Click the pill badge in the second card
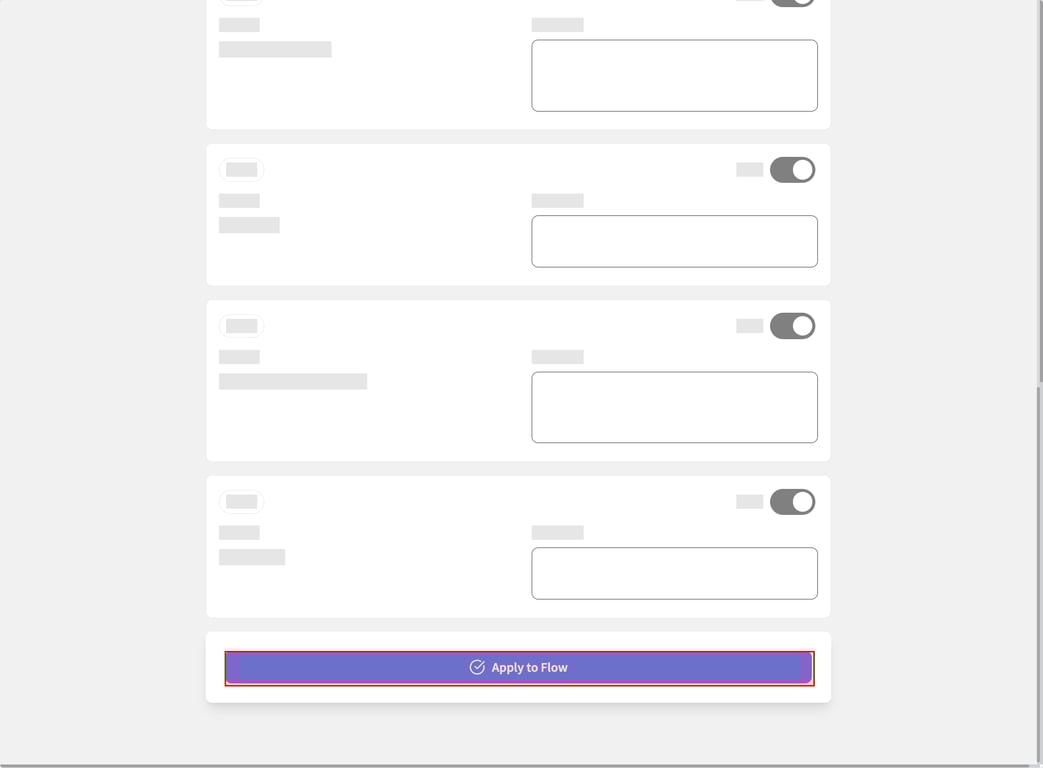This screenshot has height=768, width=1043. pos(241,170)
